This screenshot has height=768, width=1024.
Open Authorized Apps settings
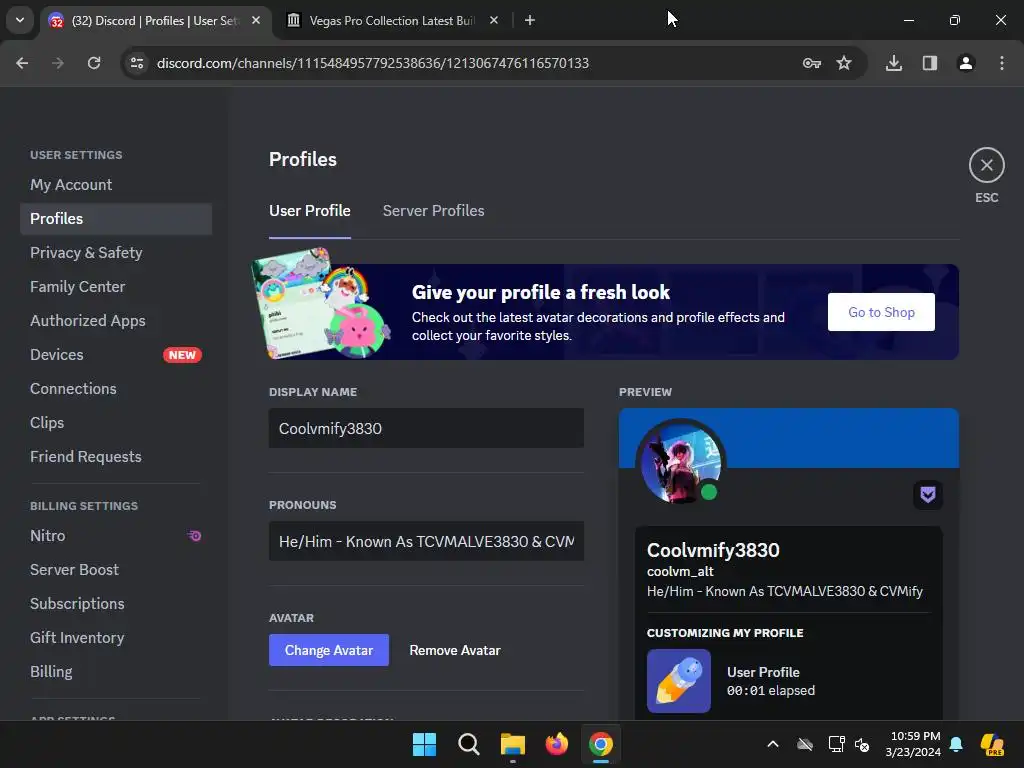coord(116,321)
